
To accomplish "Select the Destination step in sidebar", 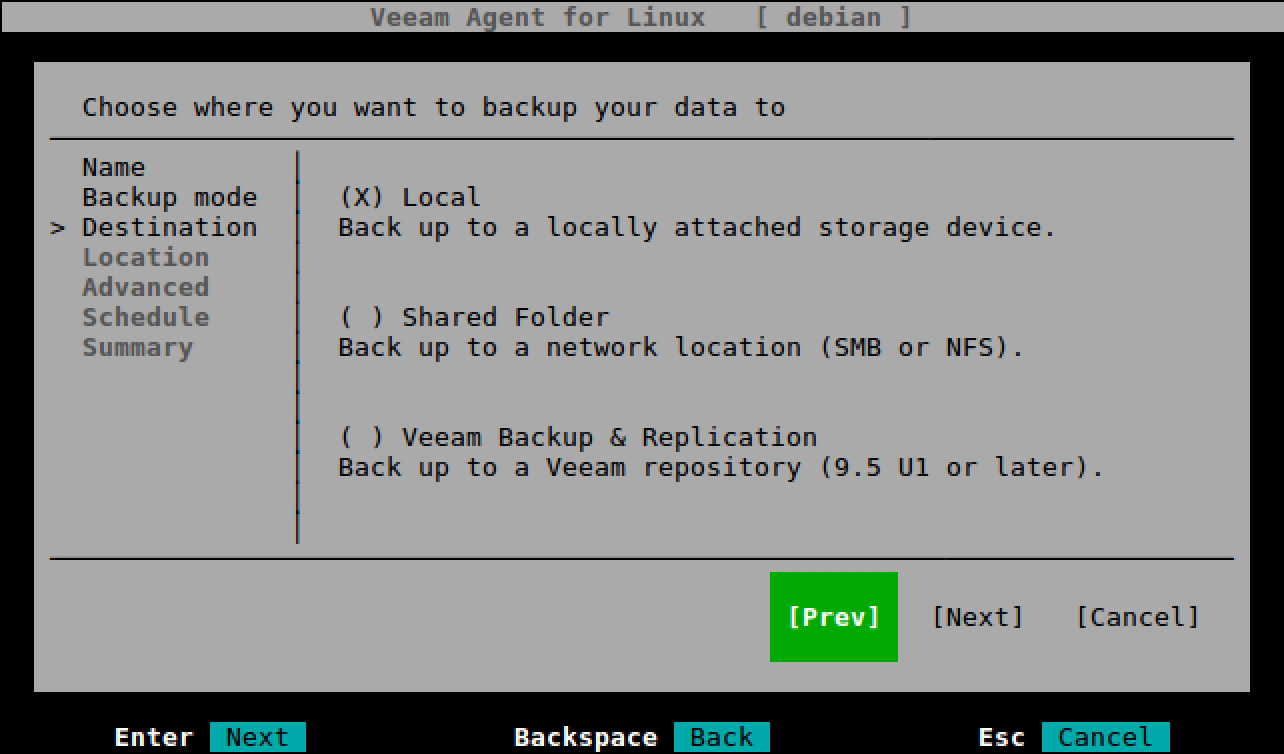I will tap(169, 227).
